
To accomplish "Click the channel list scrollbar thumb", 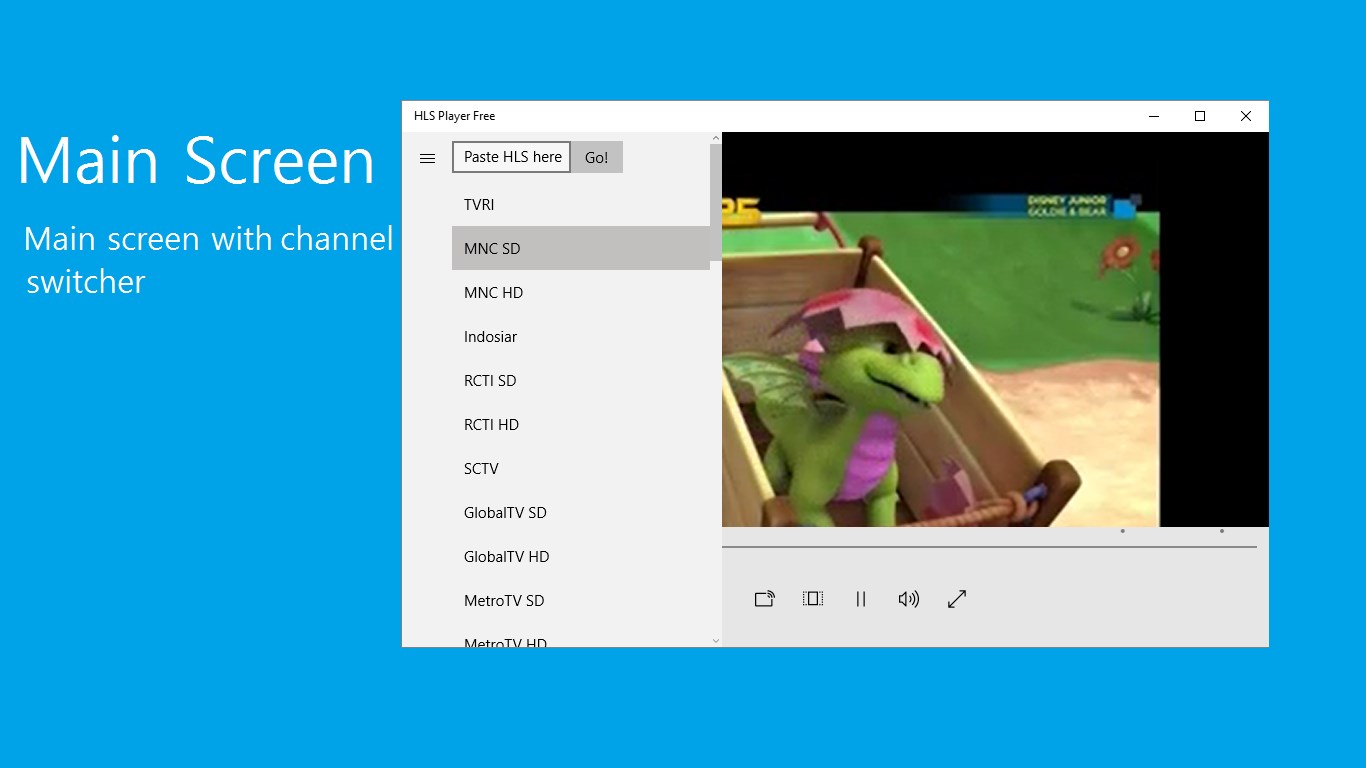I will [x=716, y=203].
